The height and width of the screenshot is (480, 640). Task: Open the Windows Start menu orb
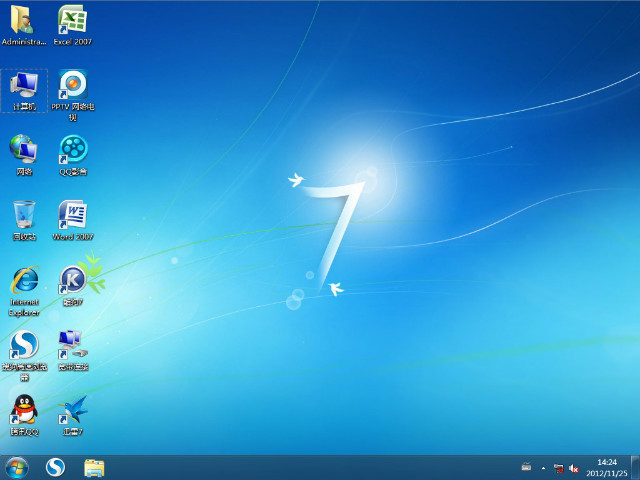click(x=17, y=468)
